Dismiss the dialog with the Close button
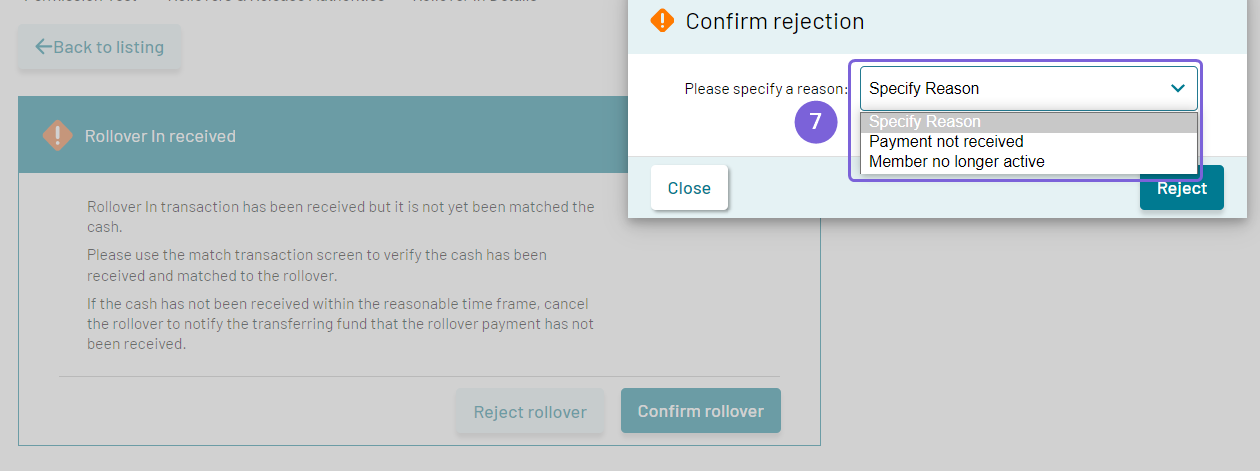The image size is (1260, 471). [689, 188]
